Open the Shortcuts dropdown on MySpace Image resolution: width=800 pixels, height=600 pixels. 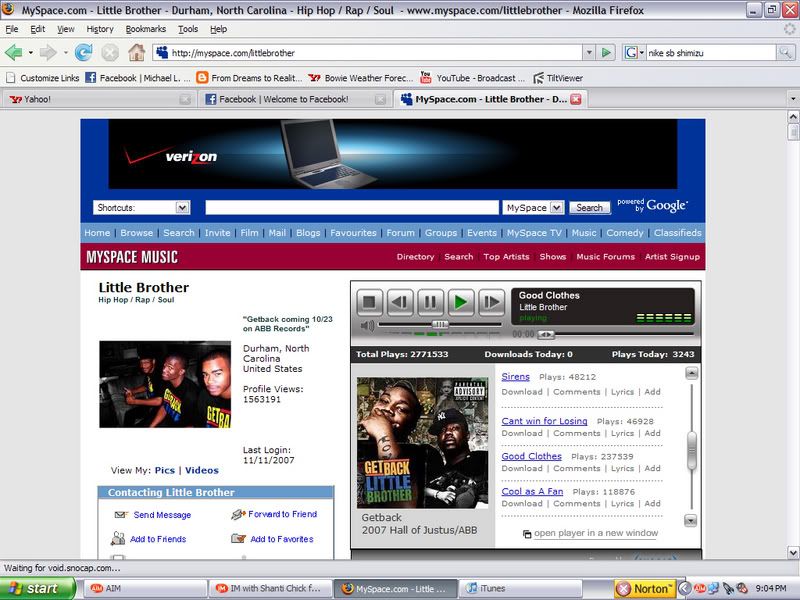[x=183, y=207]
